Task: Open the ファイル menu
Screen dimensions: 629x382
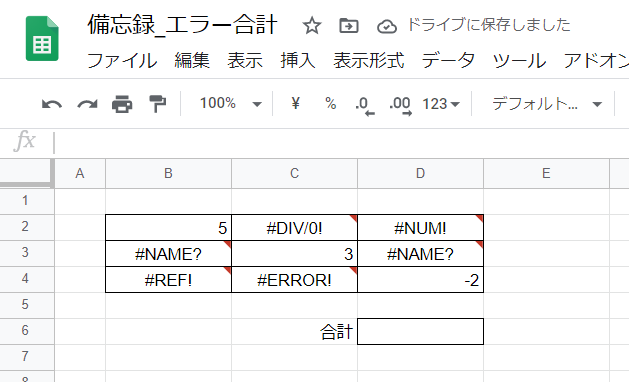Action: pyautogui.click(x=122, y=61)
